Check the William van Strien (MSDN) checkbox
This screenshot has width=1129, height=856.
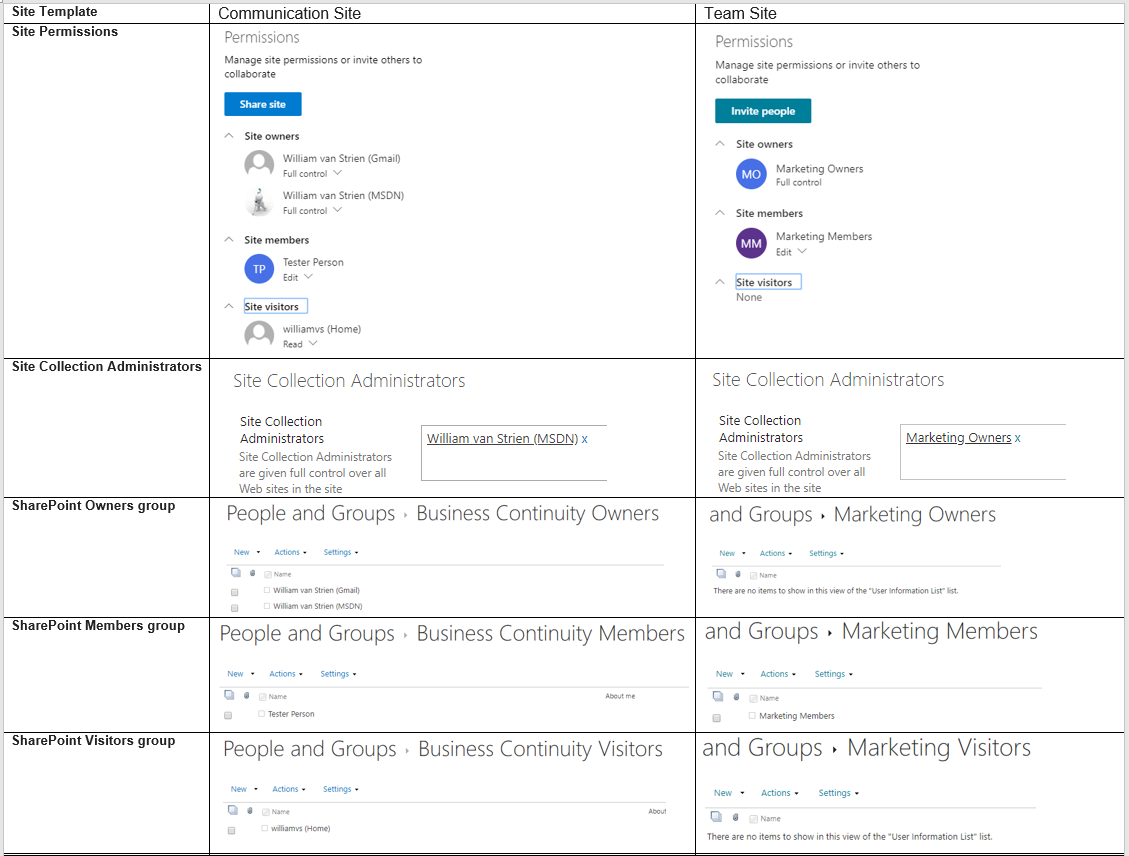pos(234,606)
